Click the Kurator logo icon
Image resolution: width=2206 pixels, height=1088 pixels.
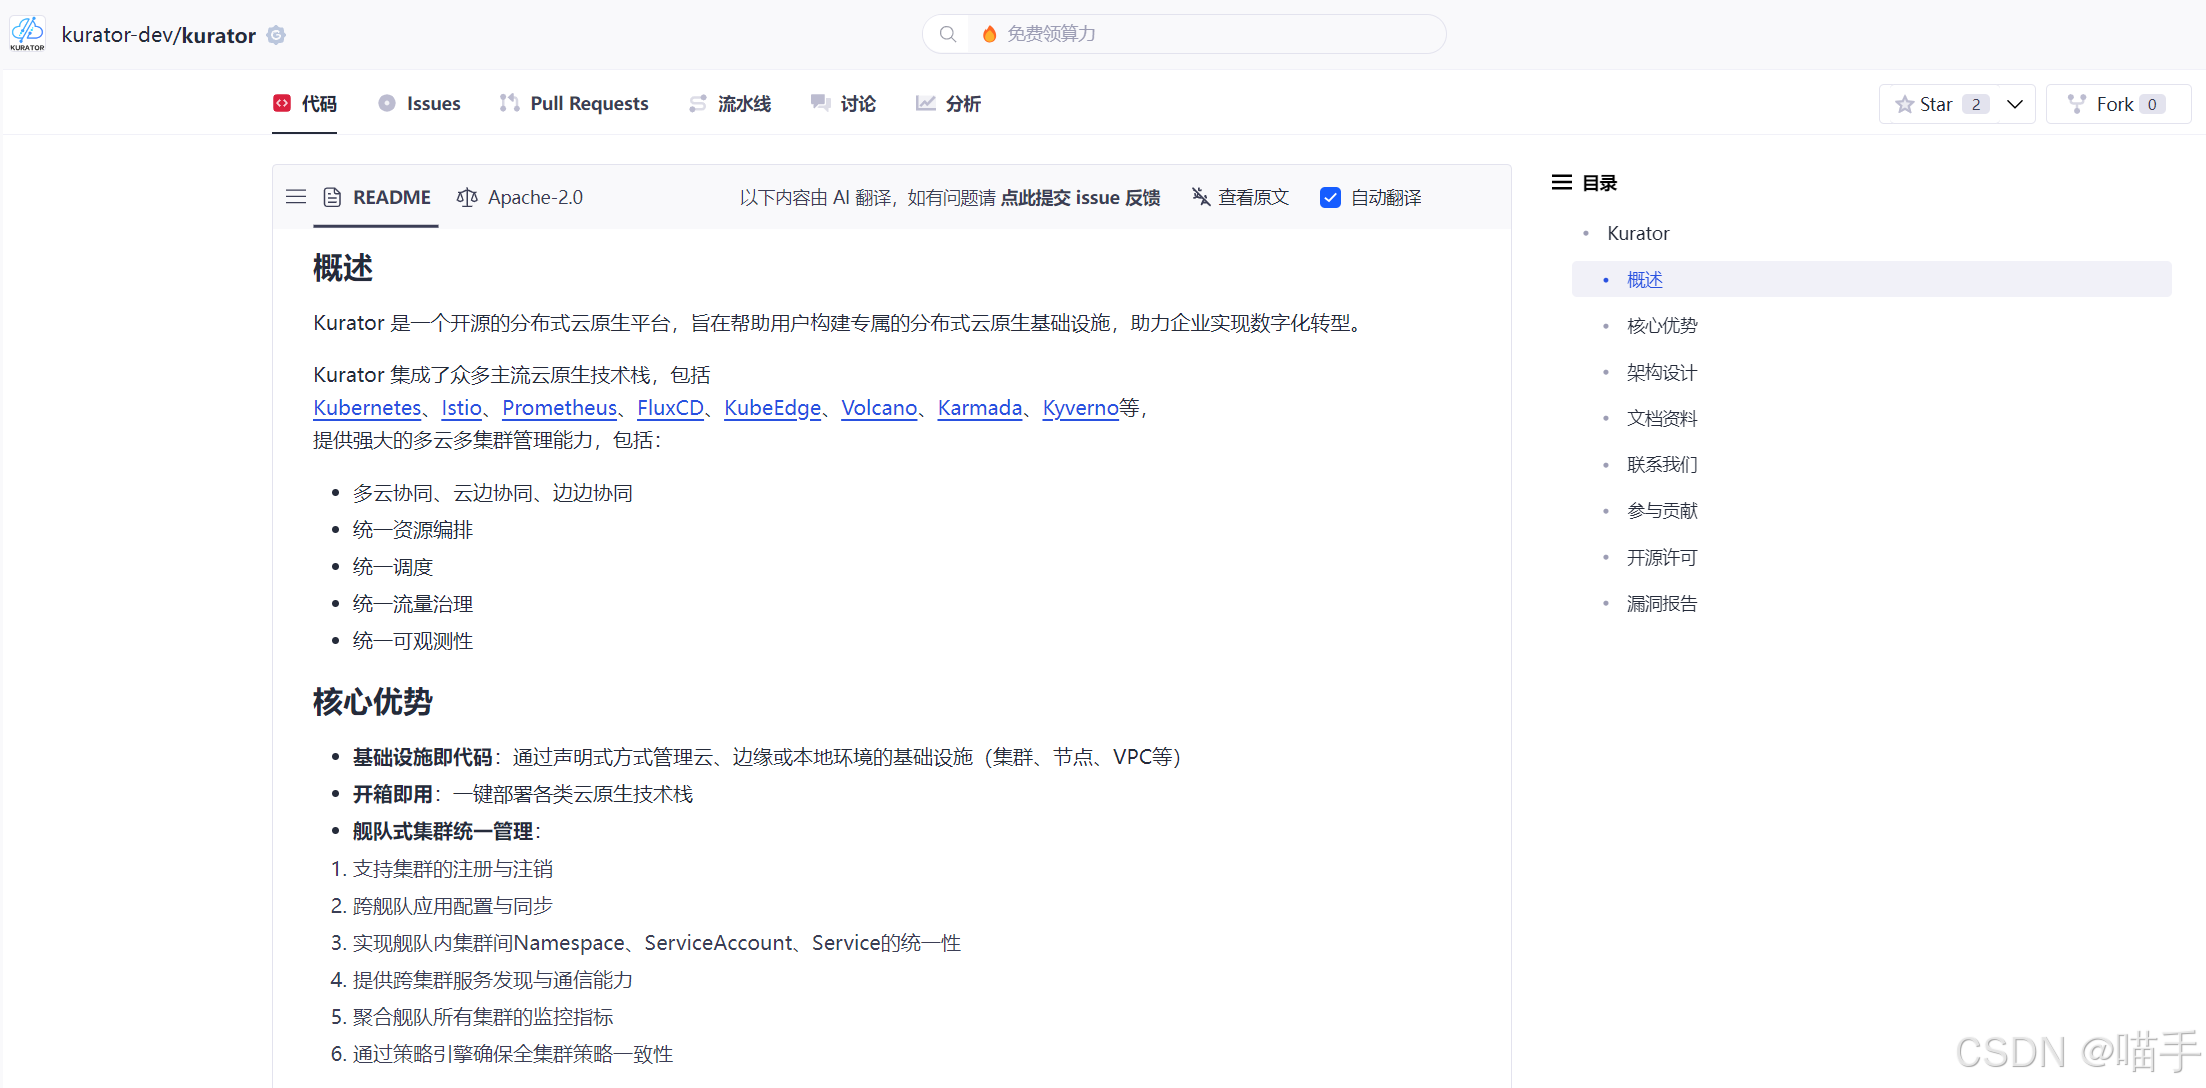pyautogui.click(x=27, y=33)
